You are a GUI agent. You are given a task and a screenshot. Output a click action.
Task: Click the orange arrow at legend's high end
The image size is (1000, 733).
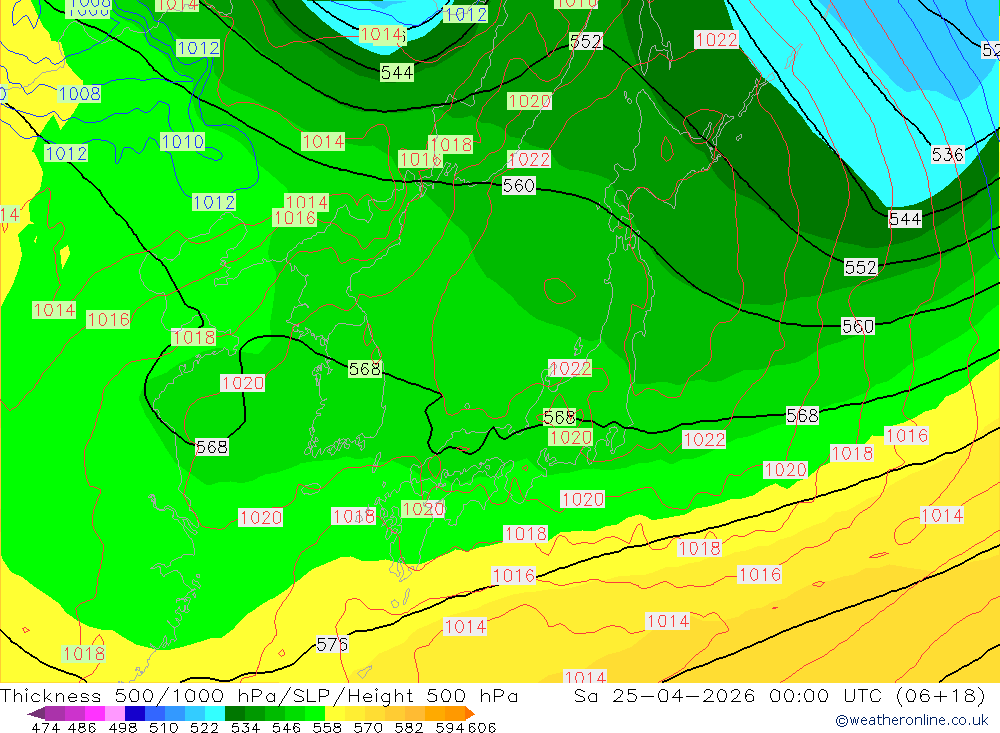tap(470, 713)
